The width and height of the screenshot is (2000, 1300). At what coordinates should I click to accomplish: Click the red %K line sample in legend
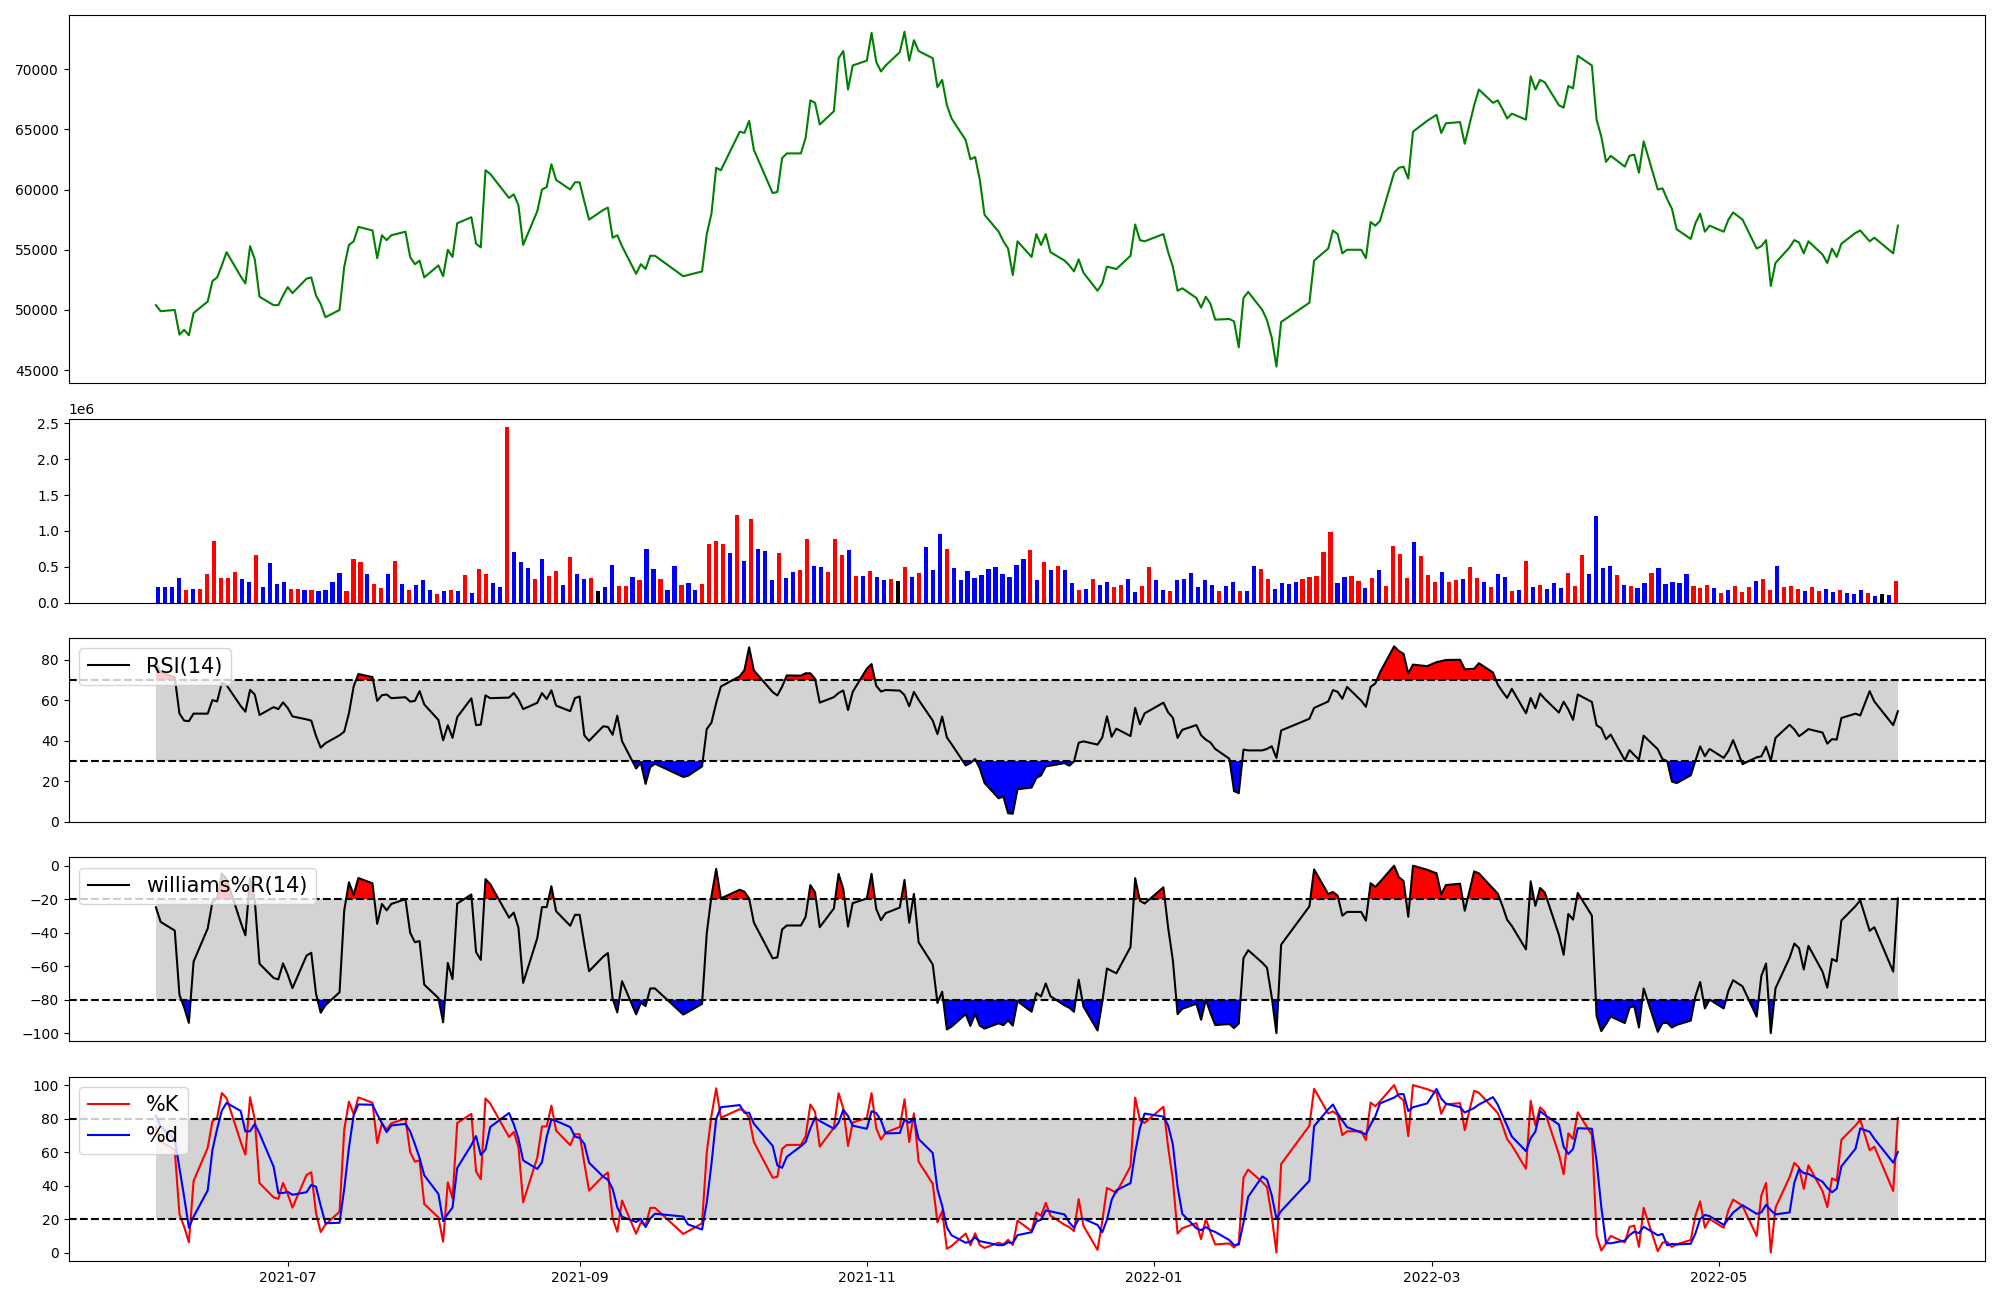(x=109, y=1104)
